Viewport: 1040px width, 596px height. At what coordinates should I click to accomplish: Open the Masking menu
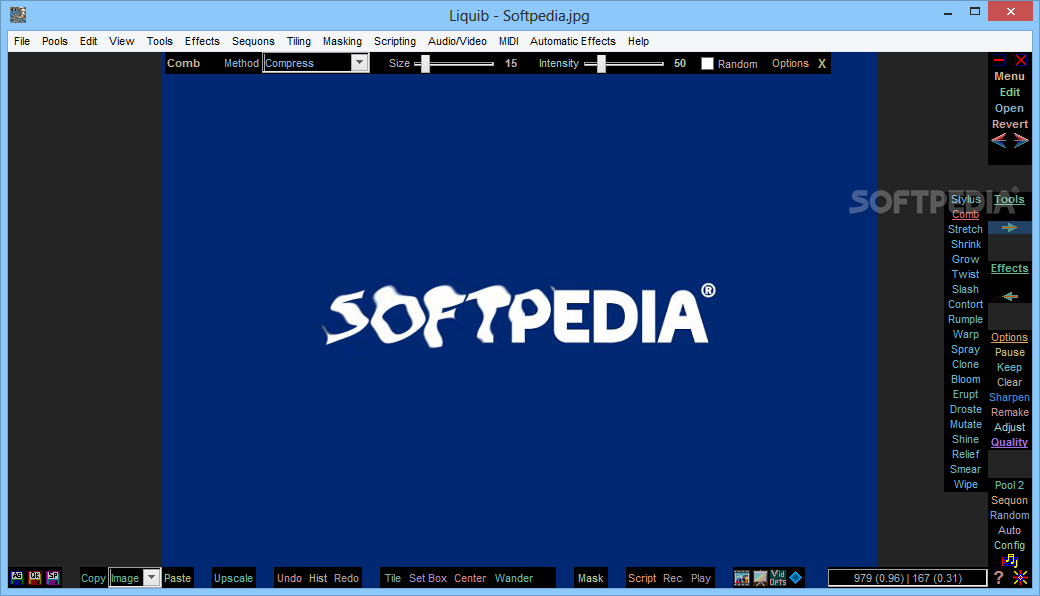(342, 41)
